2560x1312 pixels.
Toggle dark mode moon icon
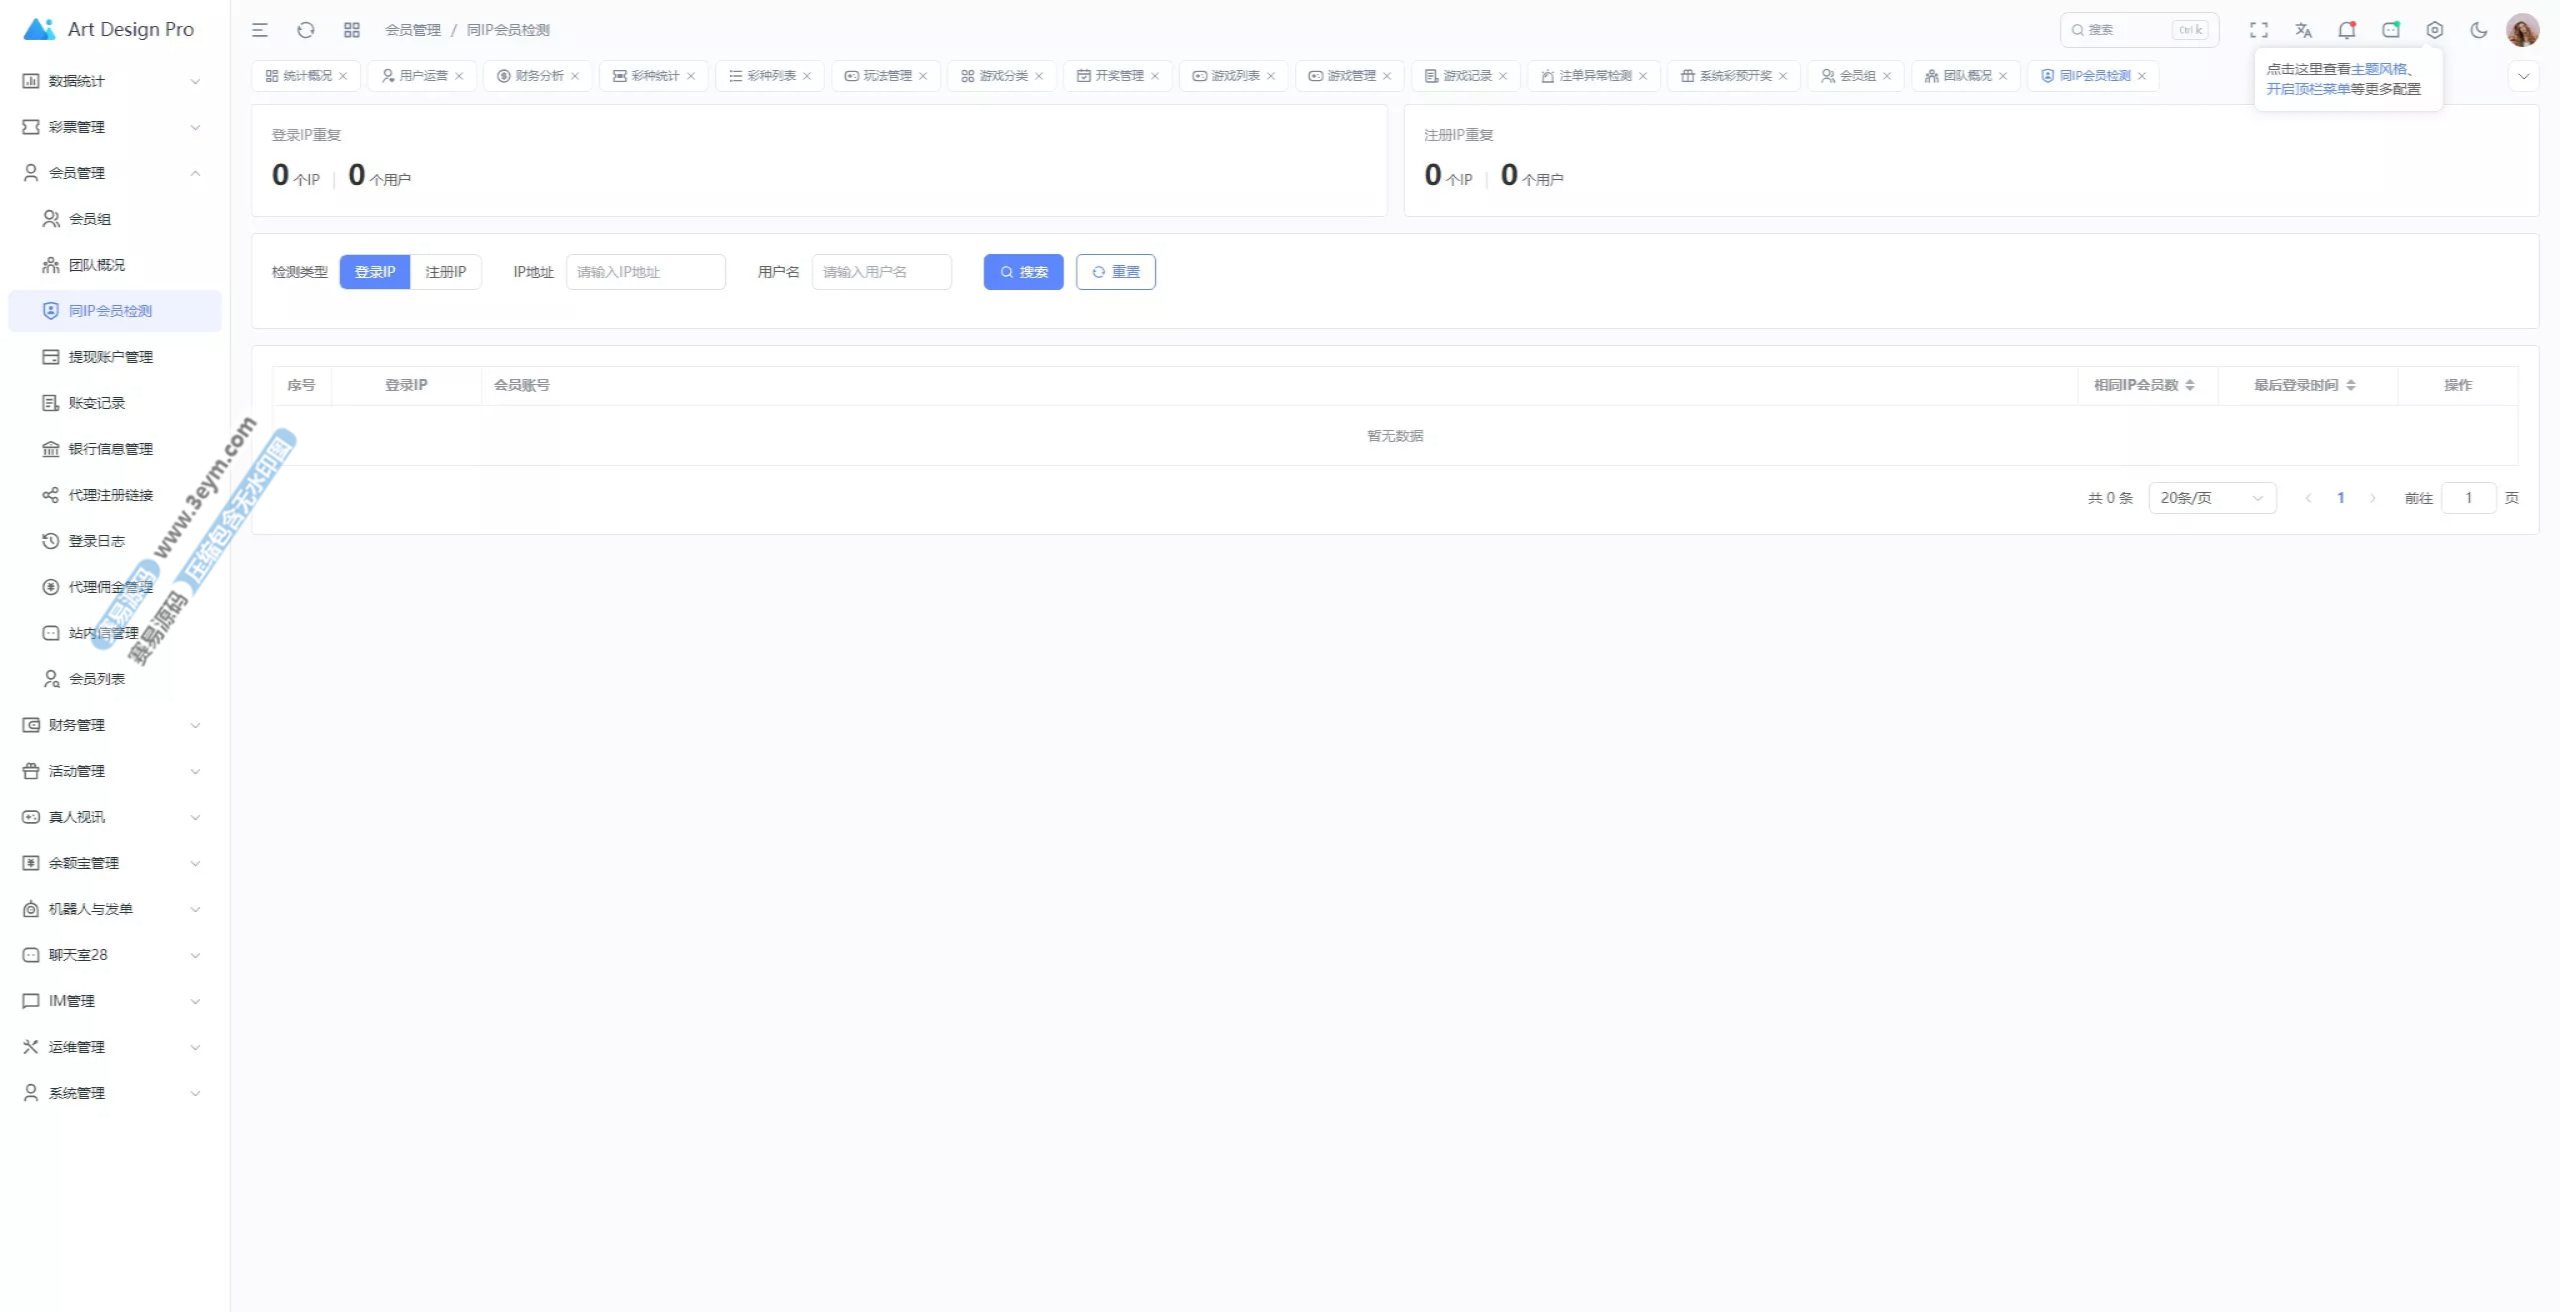(2479, 30)
